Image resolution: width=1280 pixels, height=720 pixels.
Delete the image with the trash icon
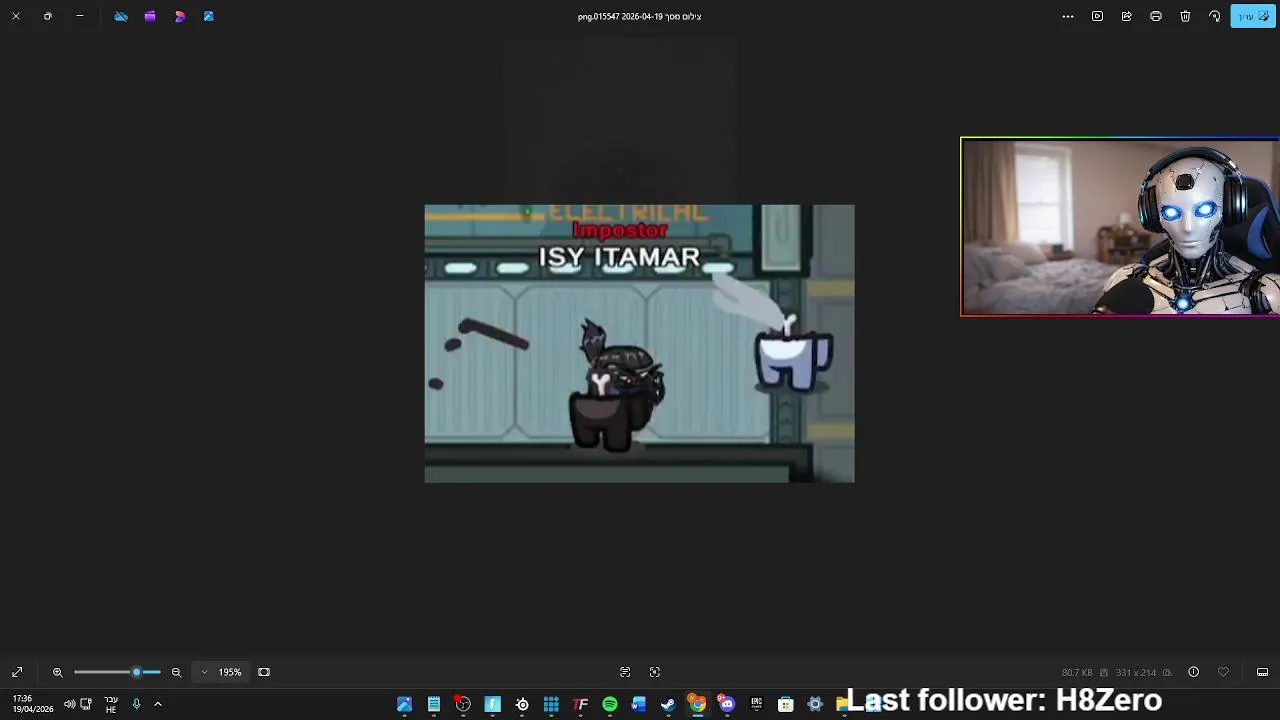point(1185,16)
